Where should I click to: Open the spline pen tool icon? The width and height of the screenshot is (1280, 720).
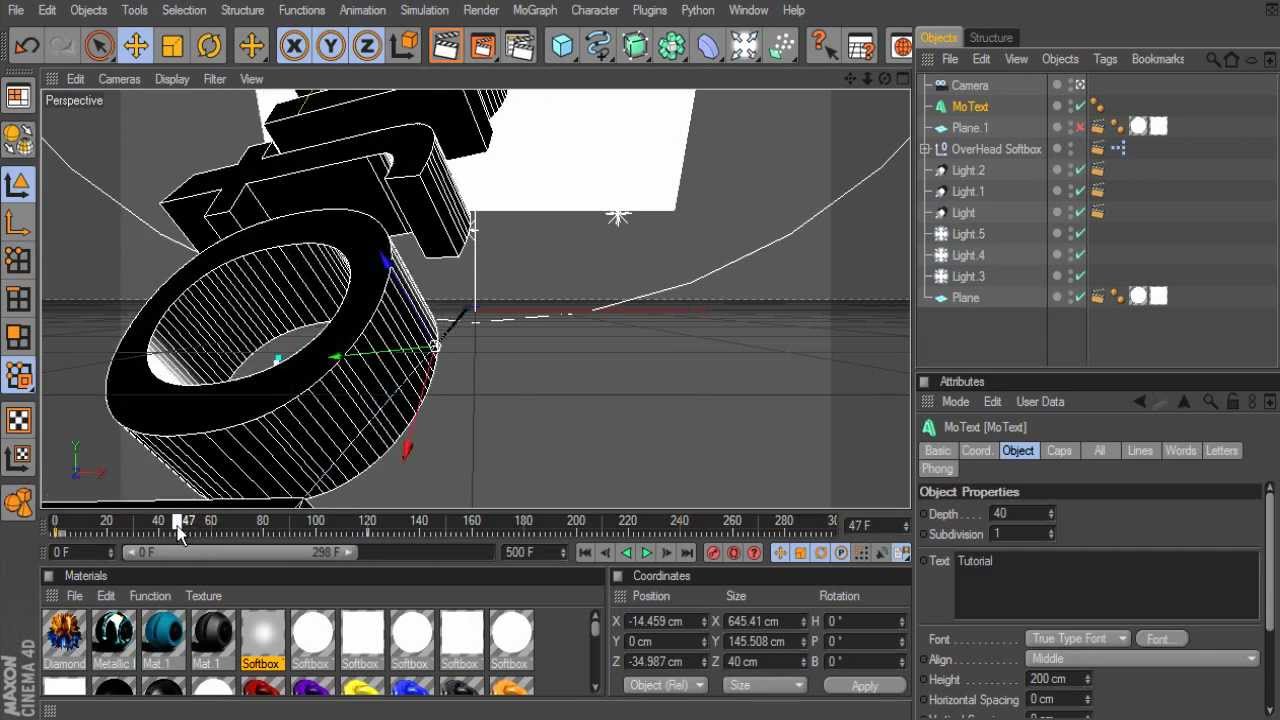tap(599, 46)
